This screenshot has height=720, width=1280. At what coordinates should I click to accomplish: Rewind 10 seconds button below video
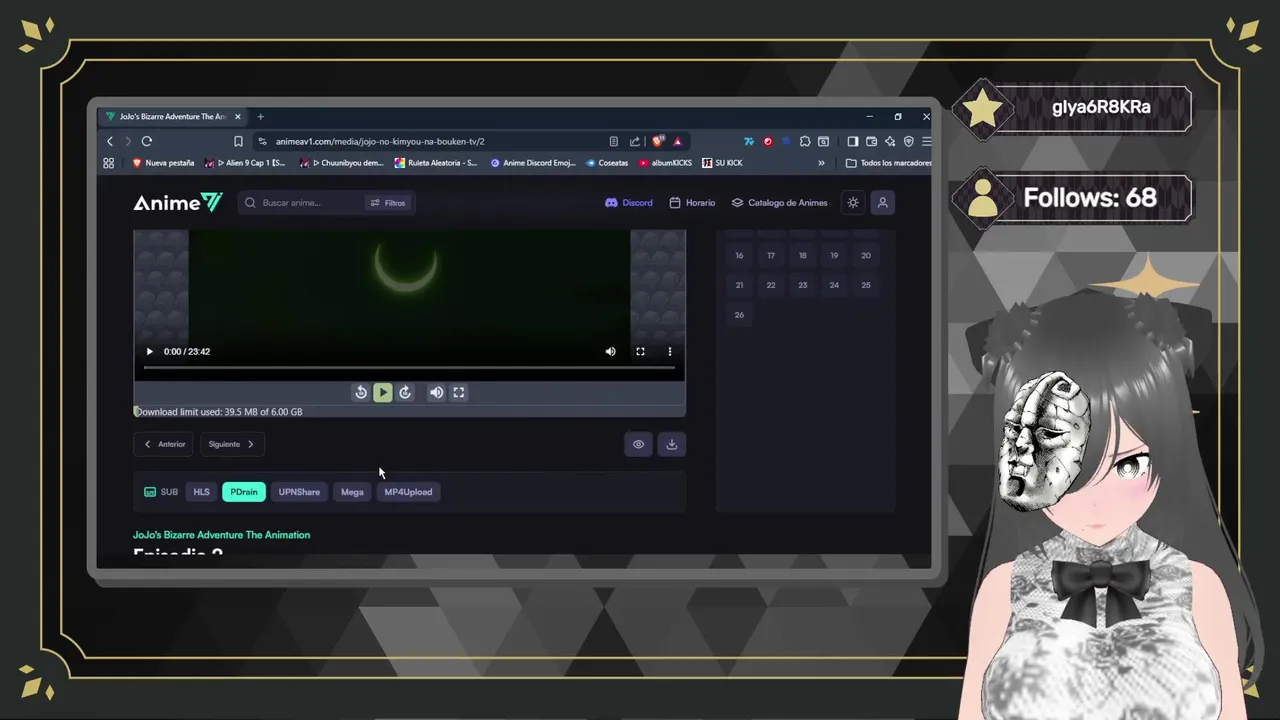pyautogui.click(x=361, y=392)
